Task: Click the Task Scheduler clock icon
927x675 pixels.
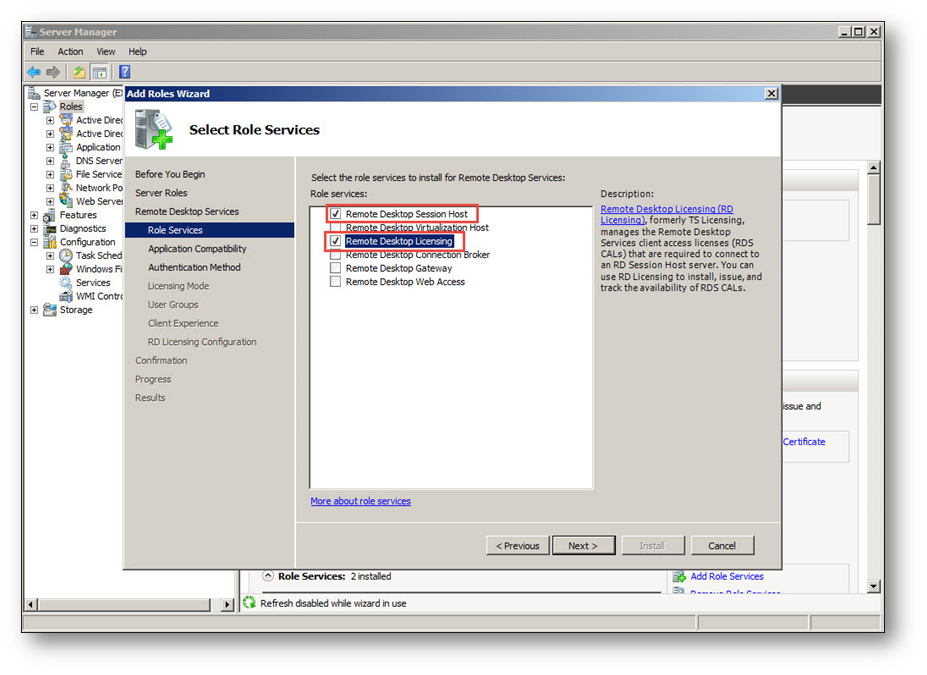Action: (x=66, y=256)
